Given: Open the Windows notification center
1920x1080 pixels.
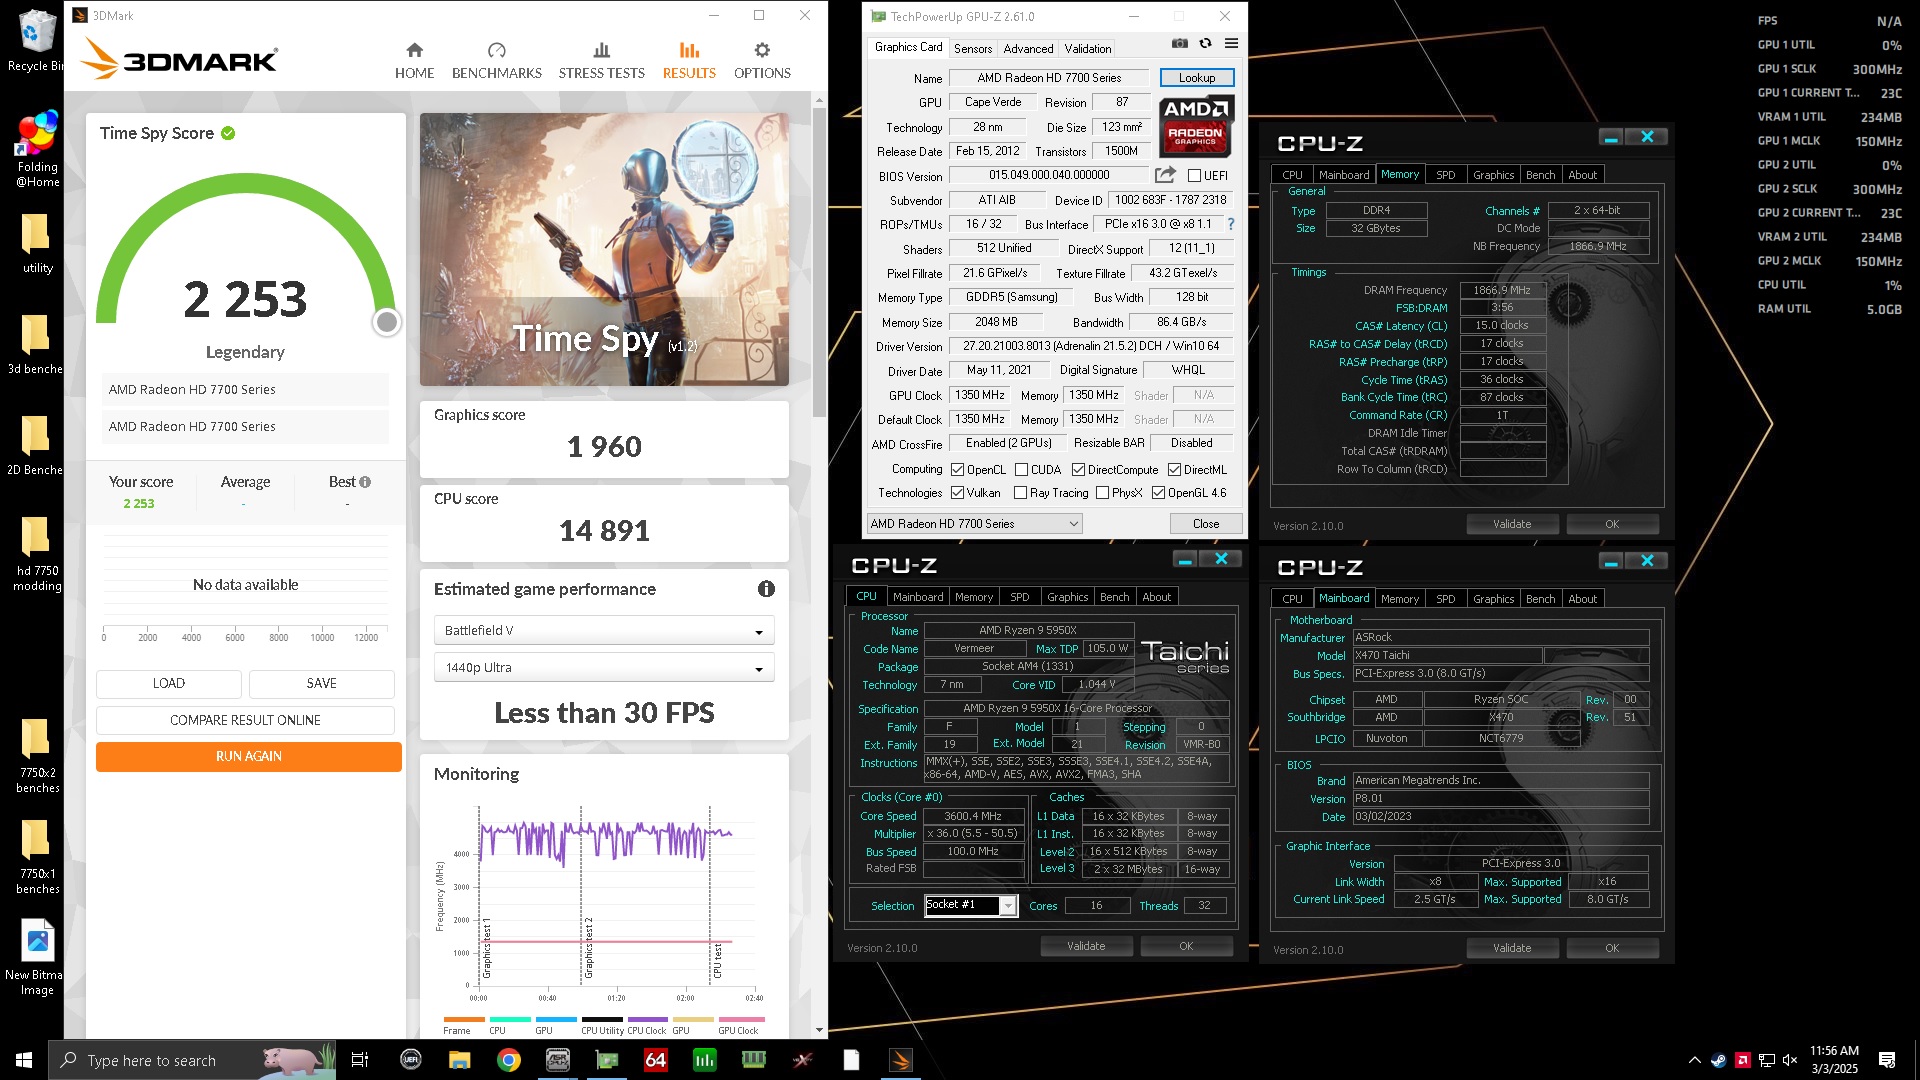Looking at the screenshot, I should [1887, 1060].
